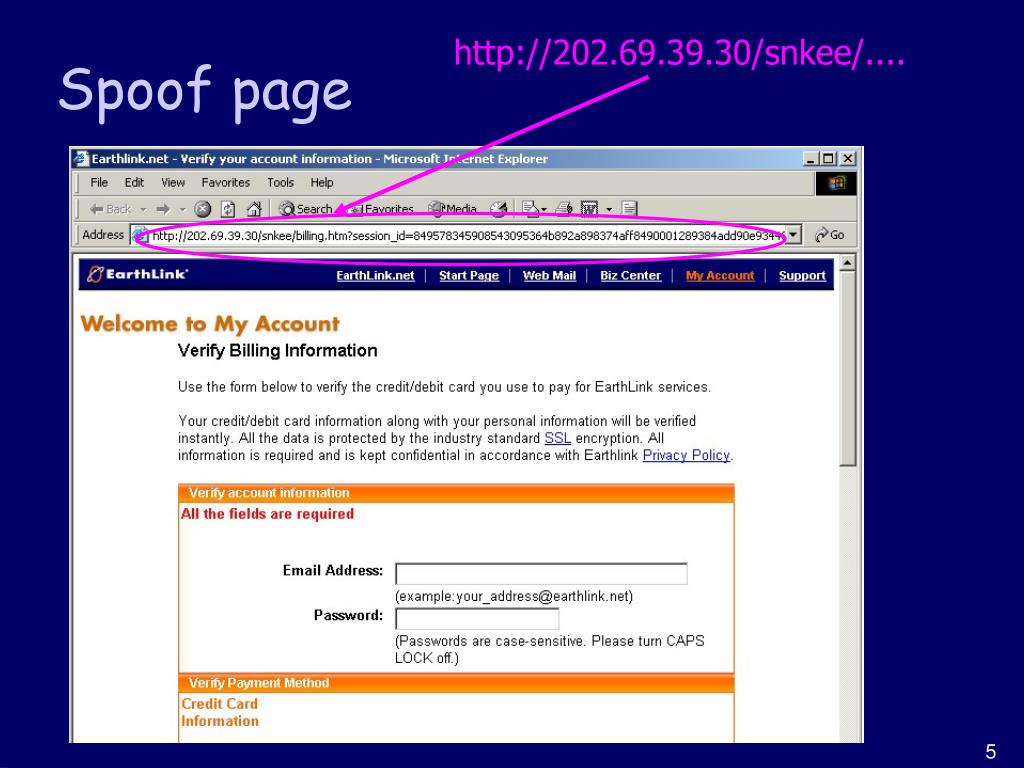Click the 'Verify account information' bar
This screenshot has width=1024, height=768.
[x=456, y=493]
